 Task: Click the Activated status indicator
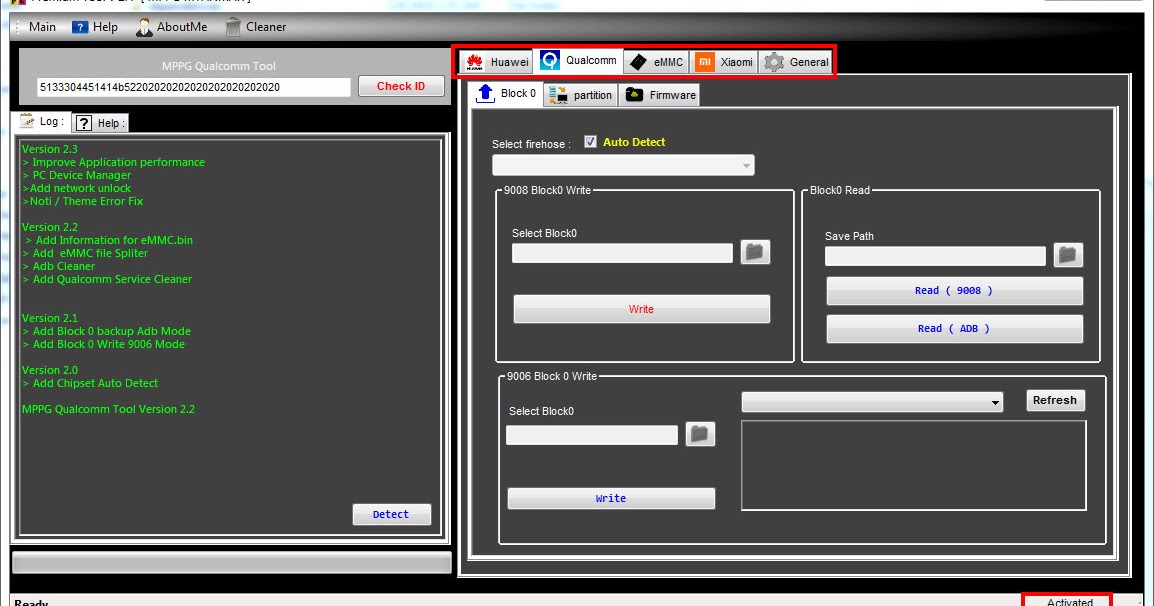pyautogui.click(x=1067, y=600)
